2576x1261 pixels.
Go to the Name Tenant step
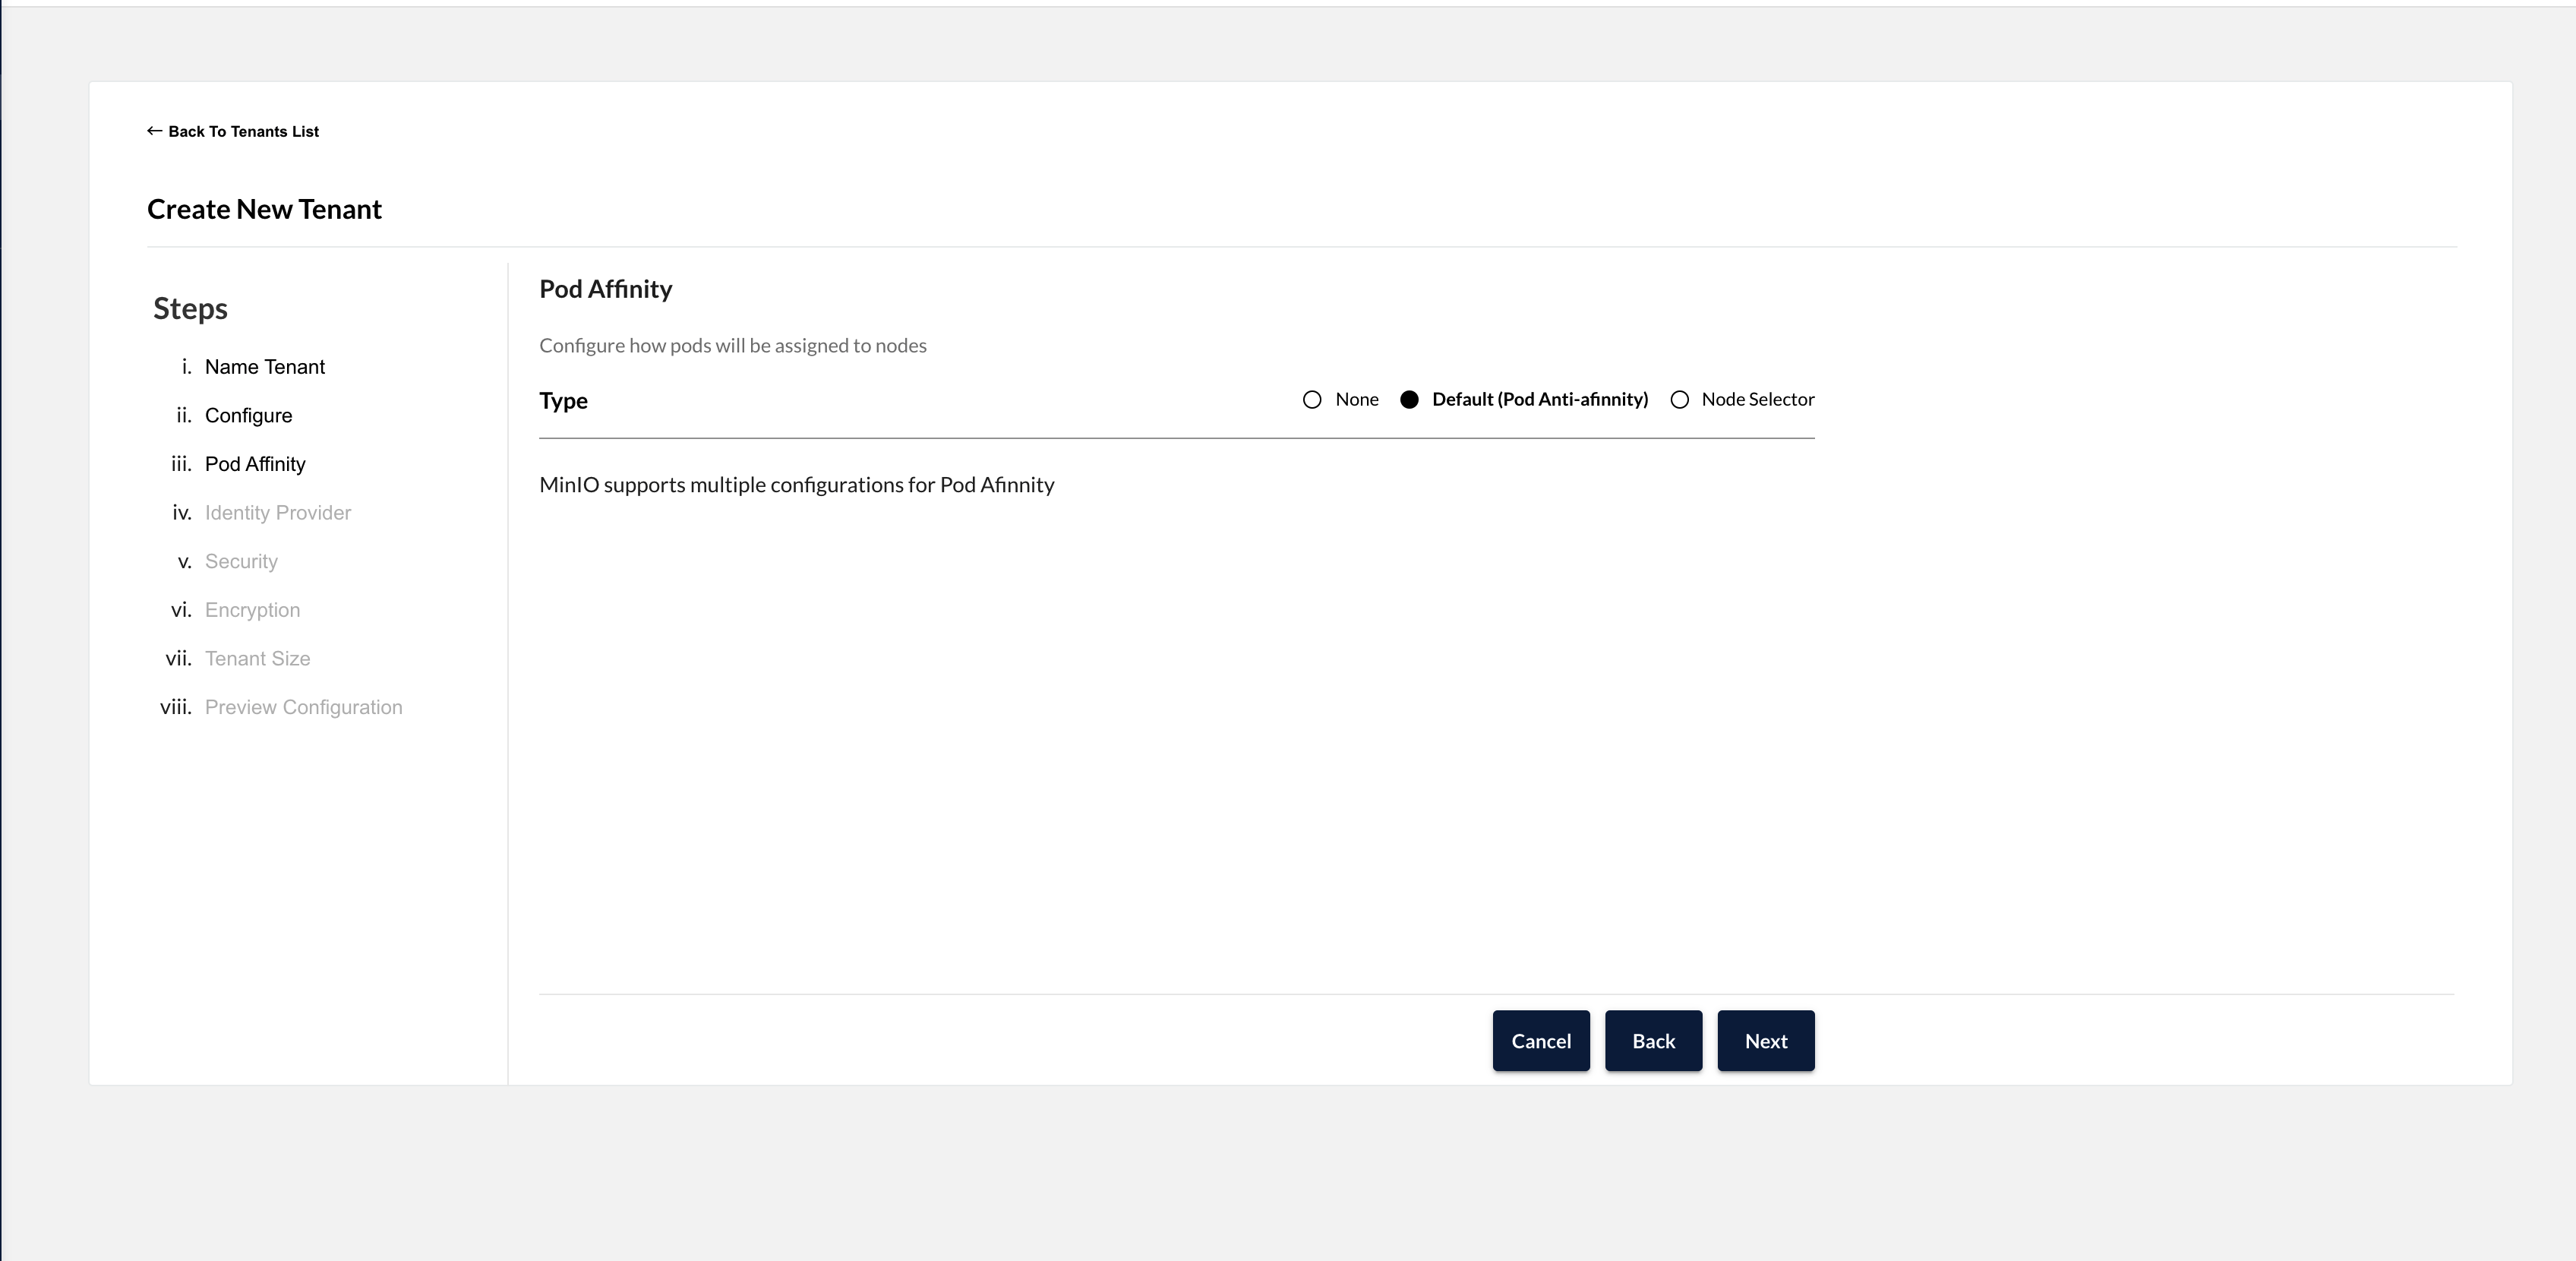264,367
